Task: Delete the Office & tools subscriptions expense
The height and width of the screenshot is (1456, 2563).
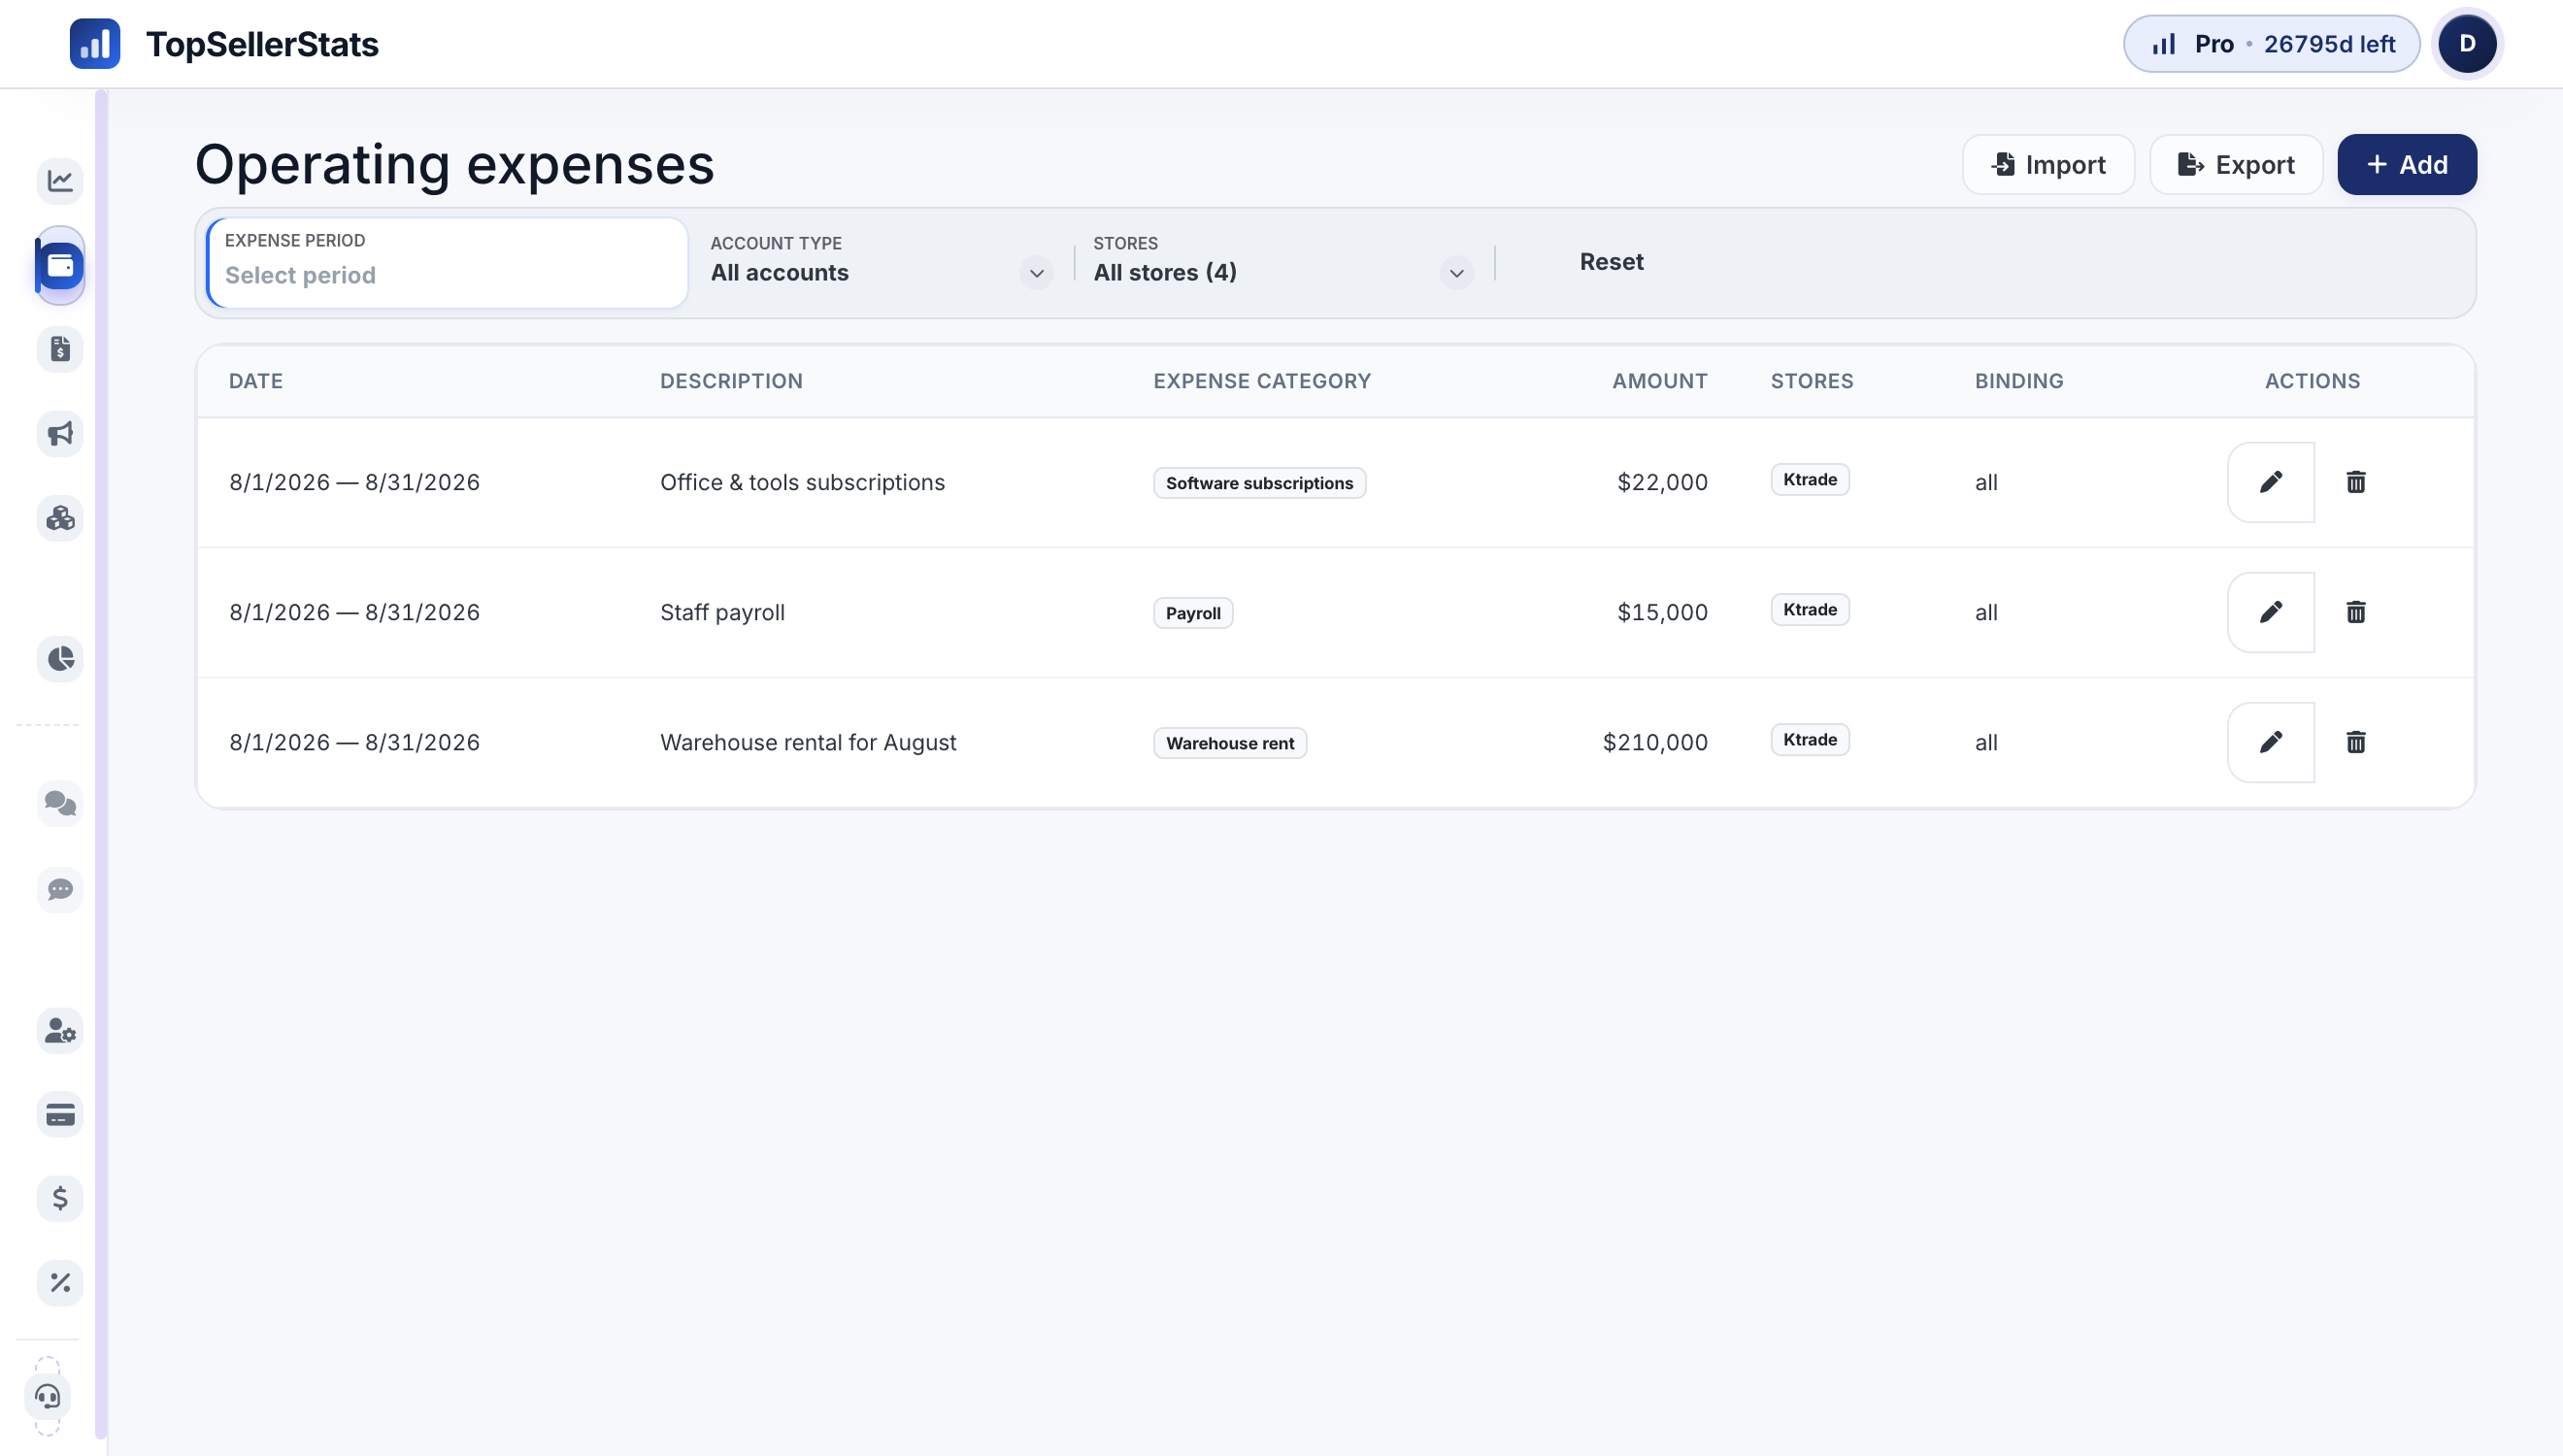Action: [x=2356, y=482]
